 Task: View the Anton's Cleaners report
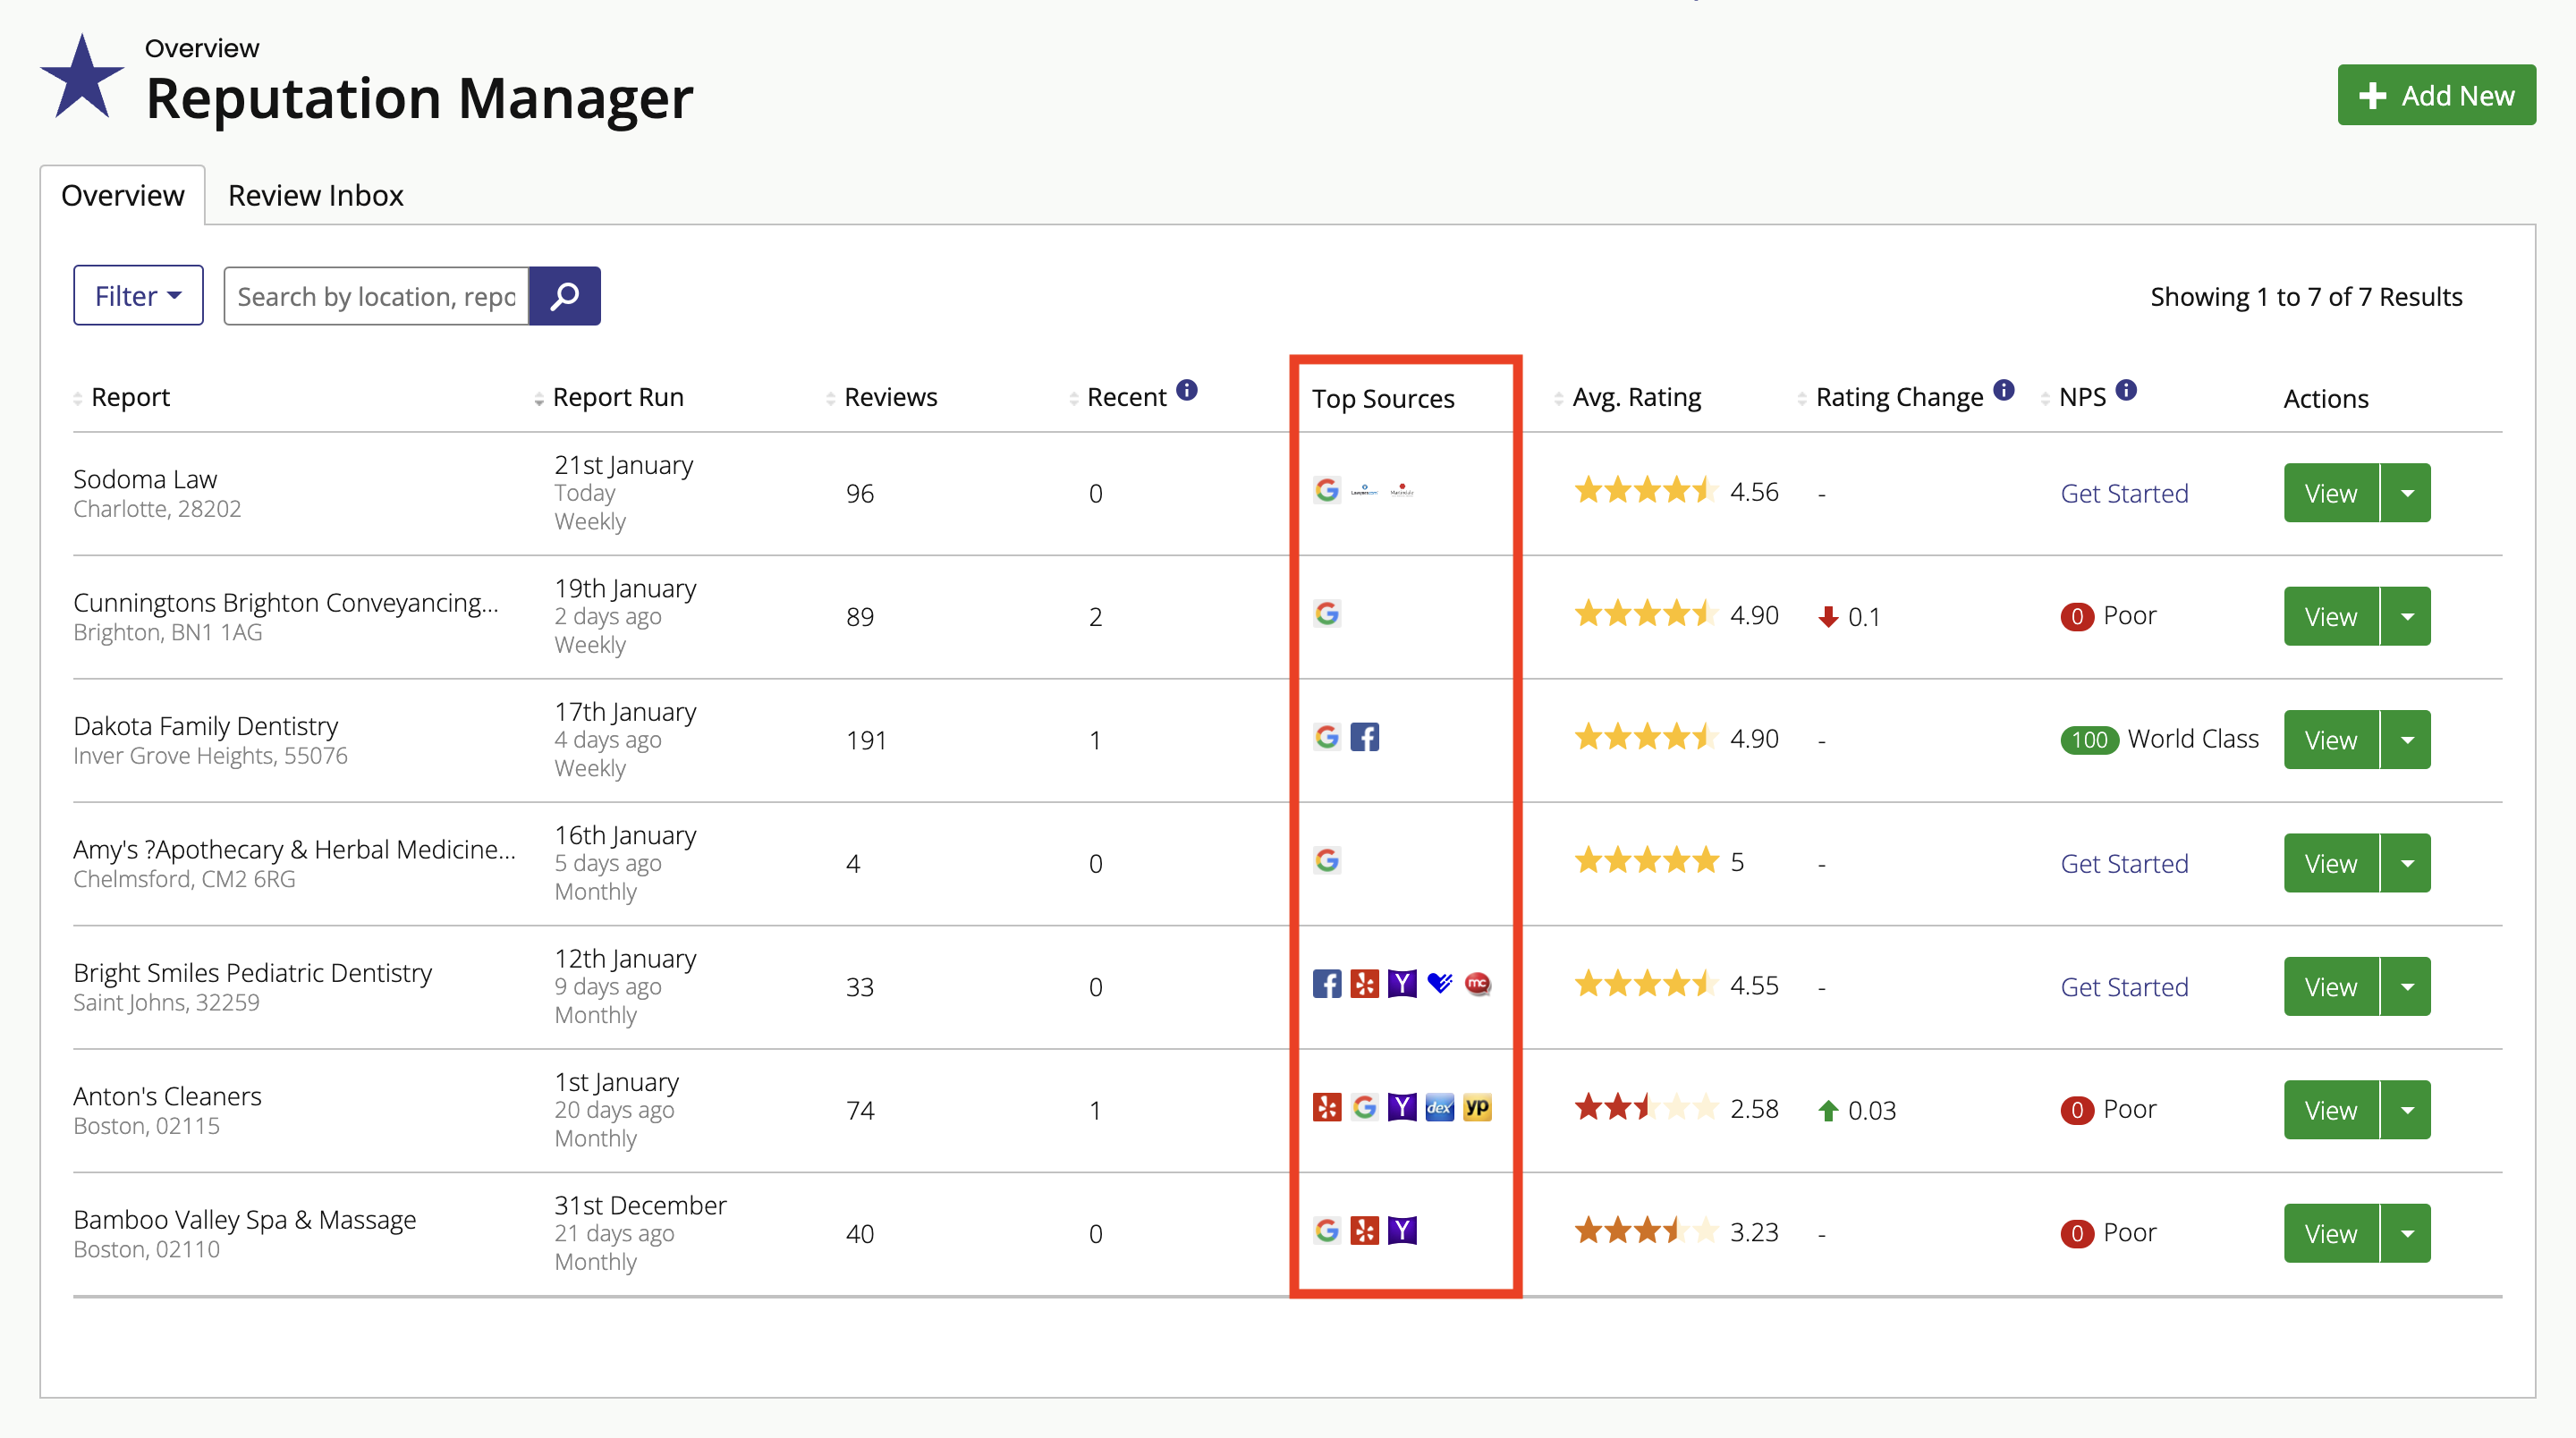click(2331, 1110)
